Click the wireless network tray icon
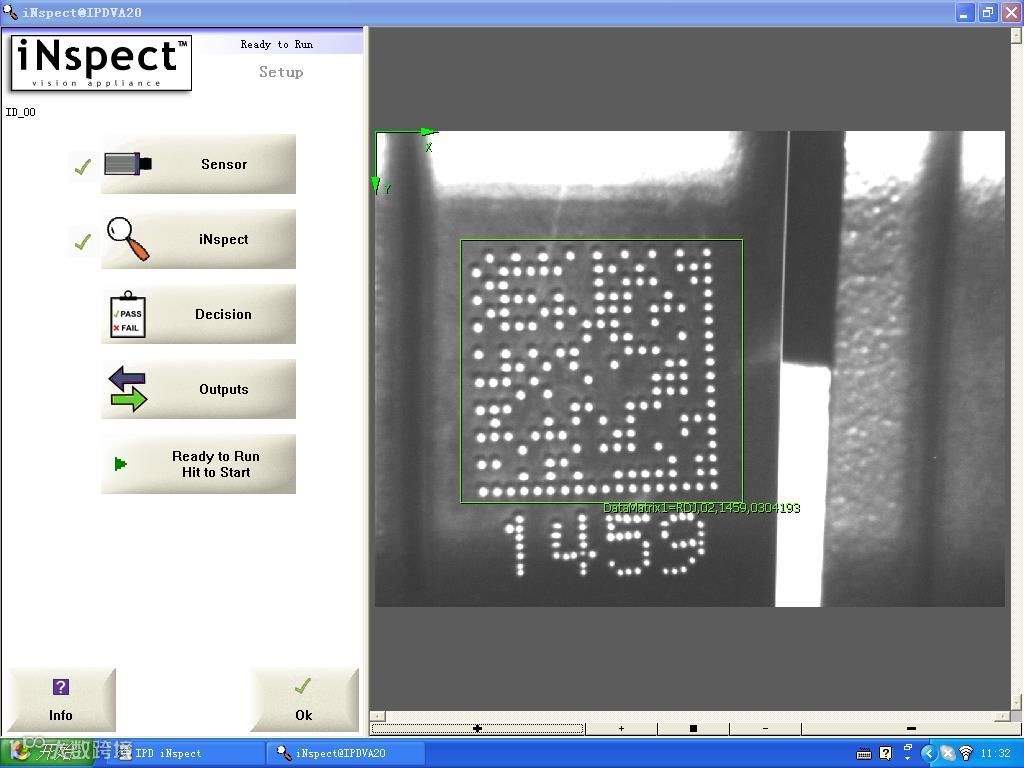The height and width of the screenshot is (768, 1024). [965, 754]
